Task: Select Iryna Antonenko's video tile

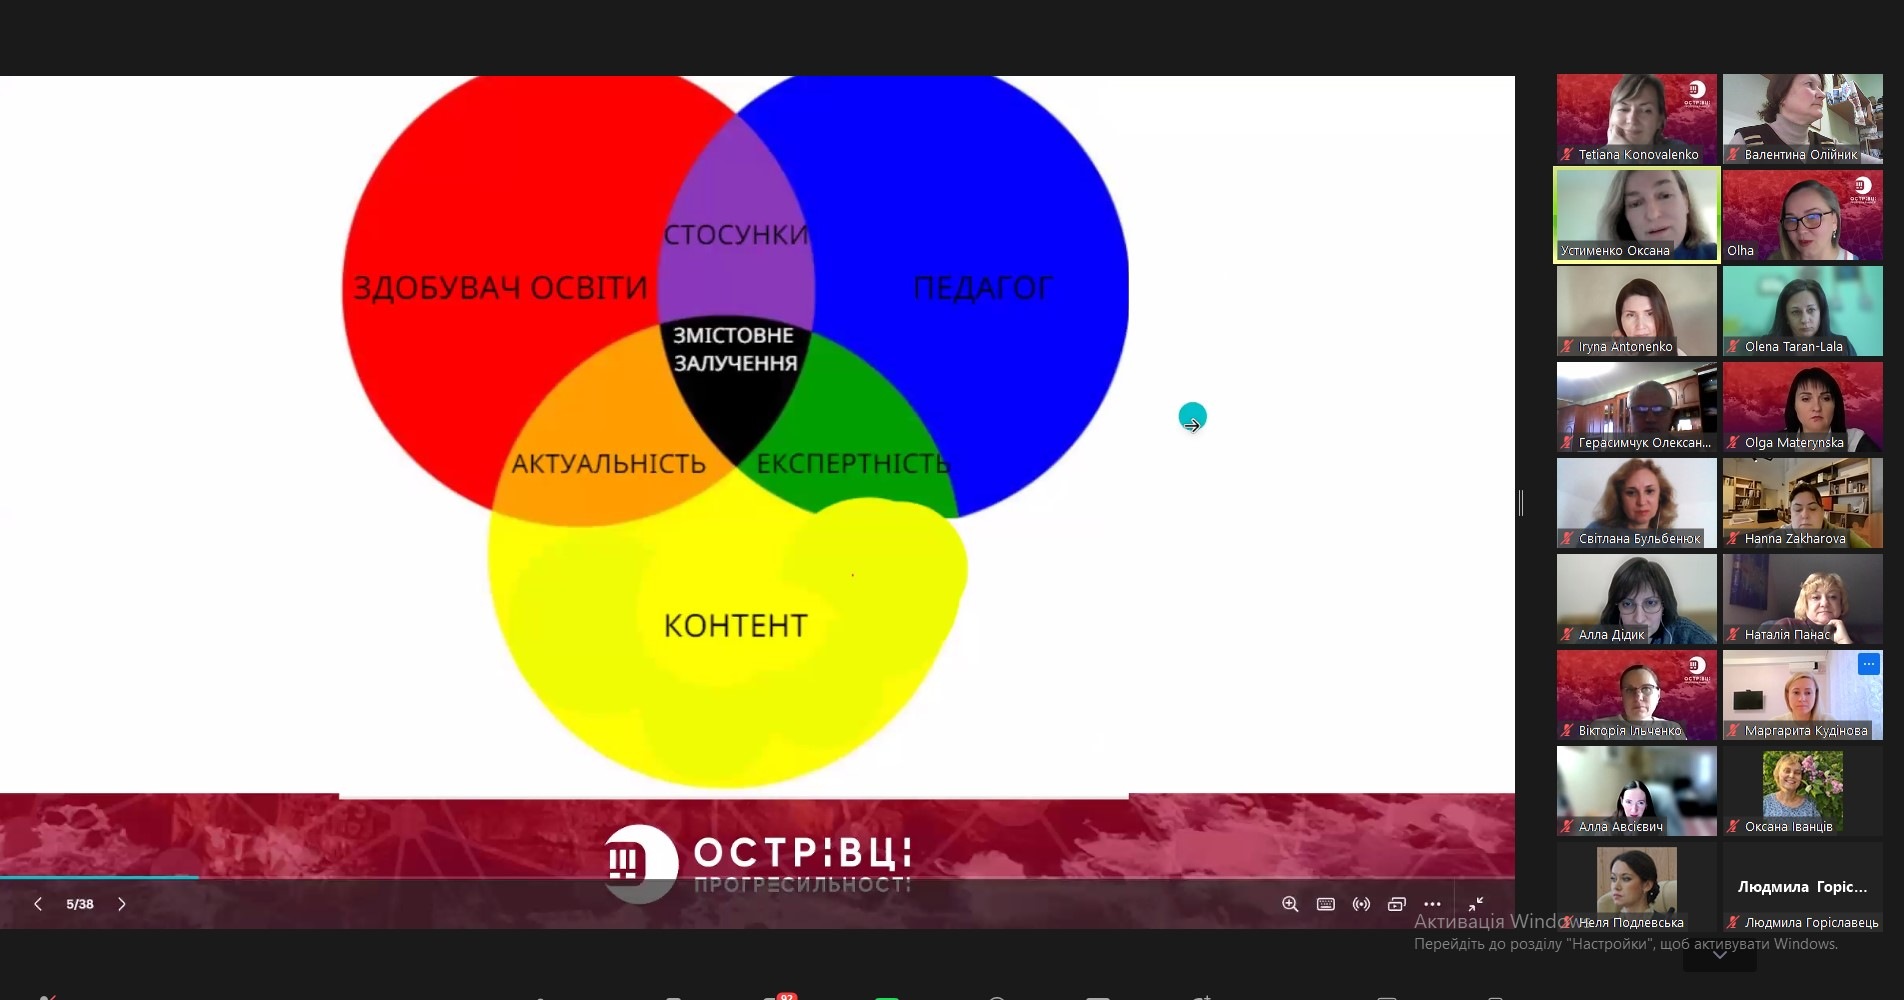Action: (1637, 311)
